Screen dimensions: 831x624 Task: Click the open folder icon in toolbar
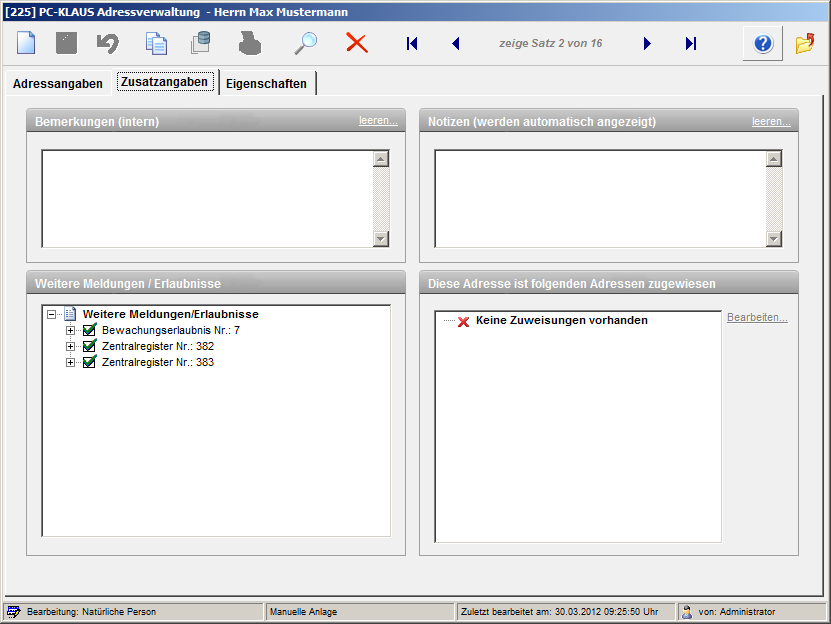click(805, 44)
